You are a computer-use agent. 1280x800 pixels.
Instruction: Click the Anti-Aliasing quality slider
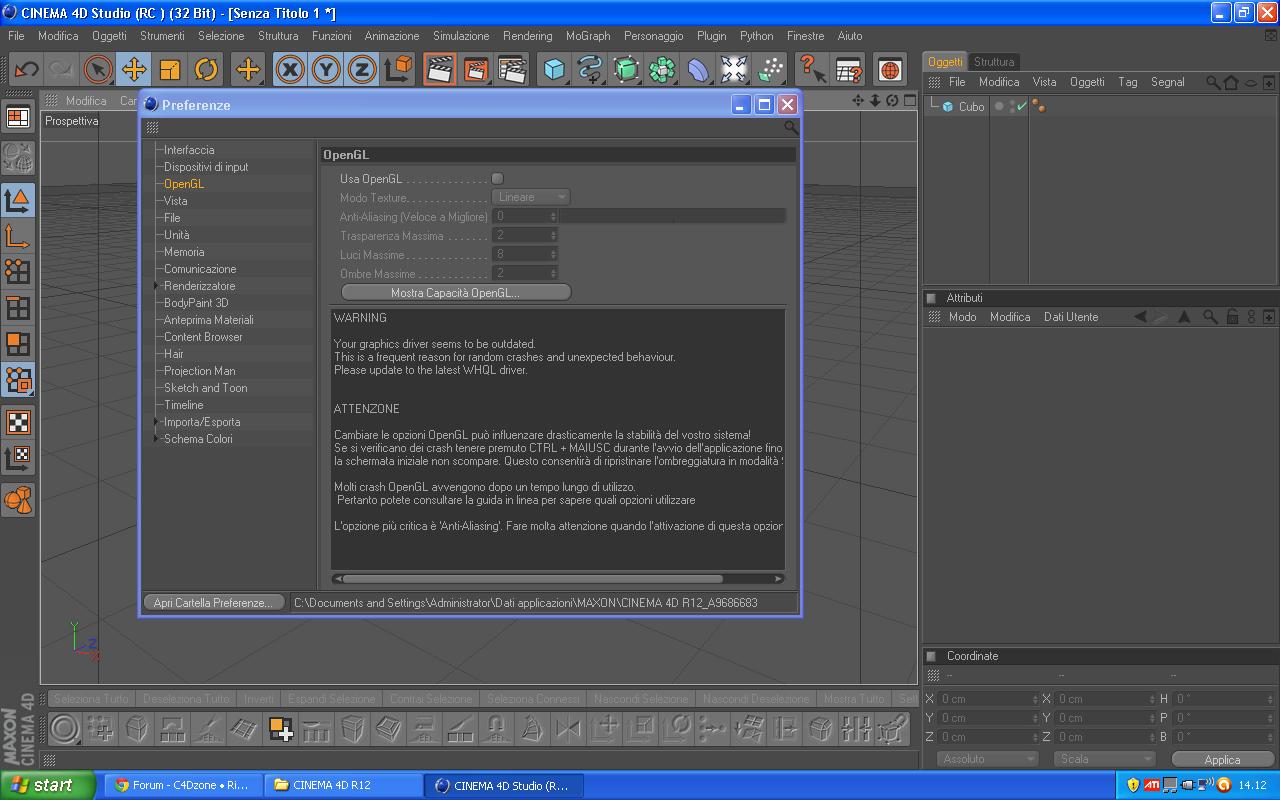click(x=673, y=216)
